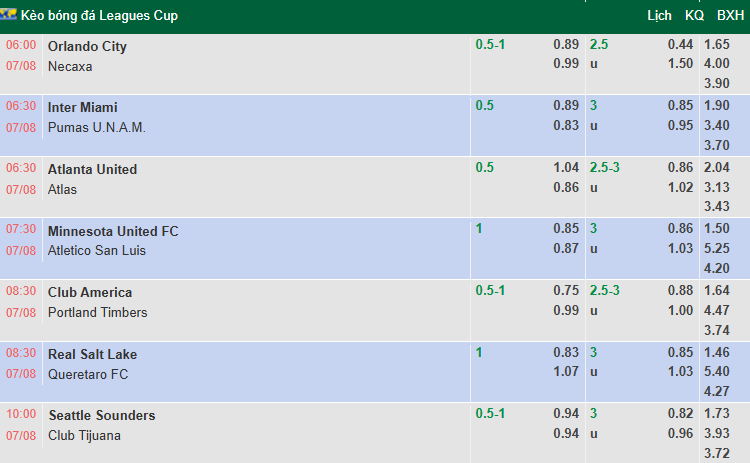Open the Lịch schedule link
This screenshot has height=463, width=750.
(659, 16)
